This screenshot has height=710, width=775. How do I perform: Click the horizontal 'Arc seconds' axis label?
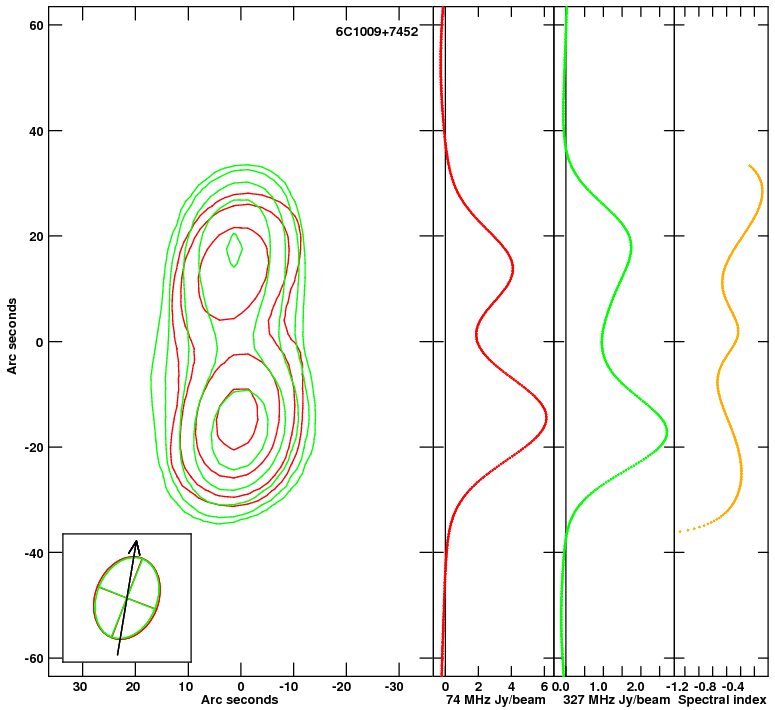[239, 700]
